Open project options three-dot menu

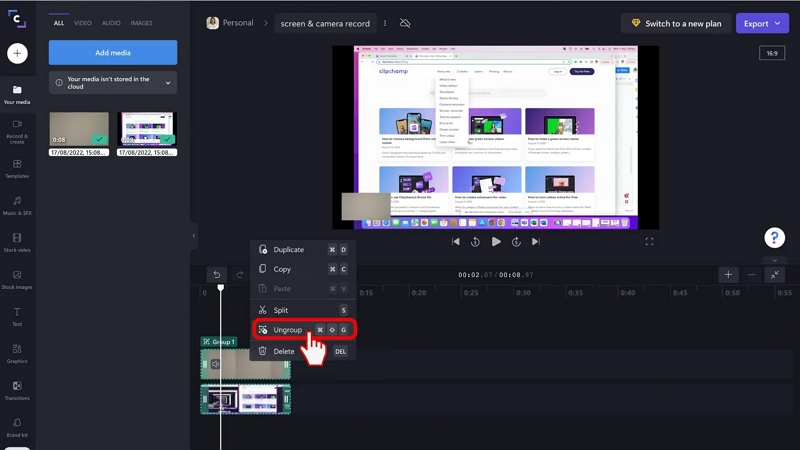click(x=385, y=23)
